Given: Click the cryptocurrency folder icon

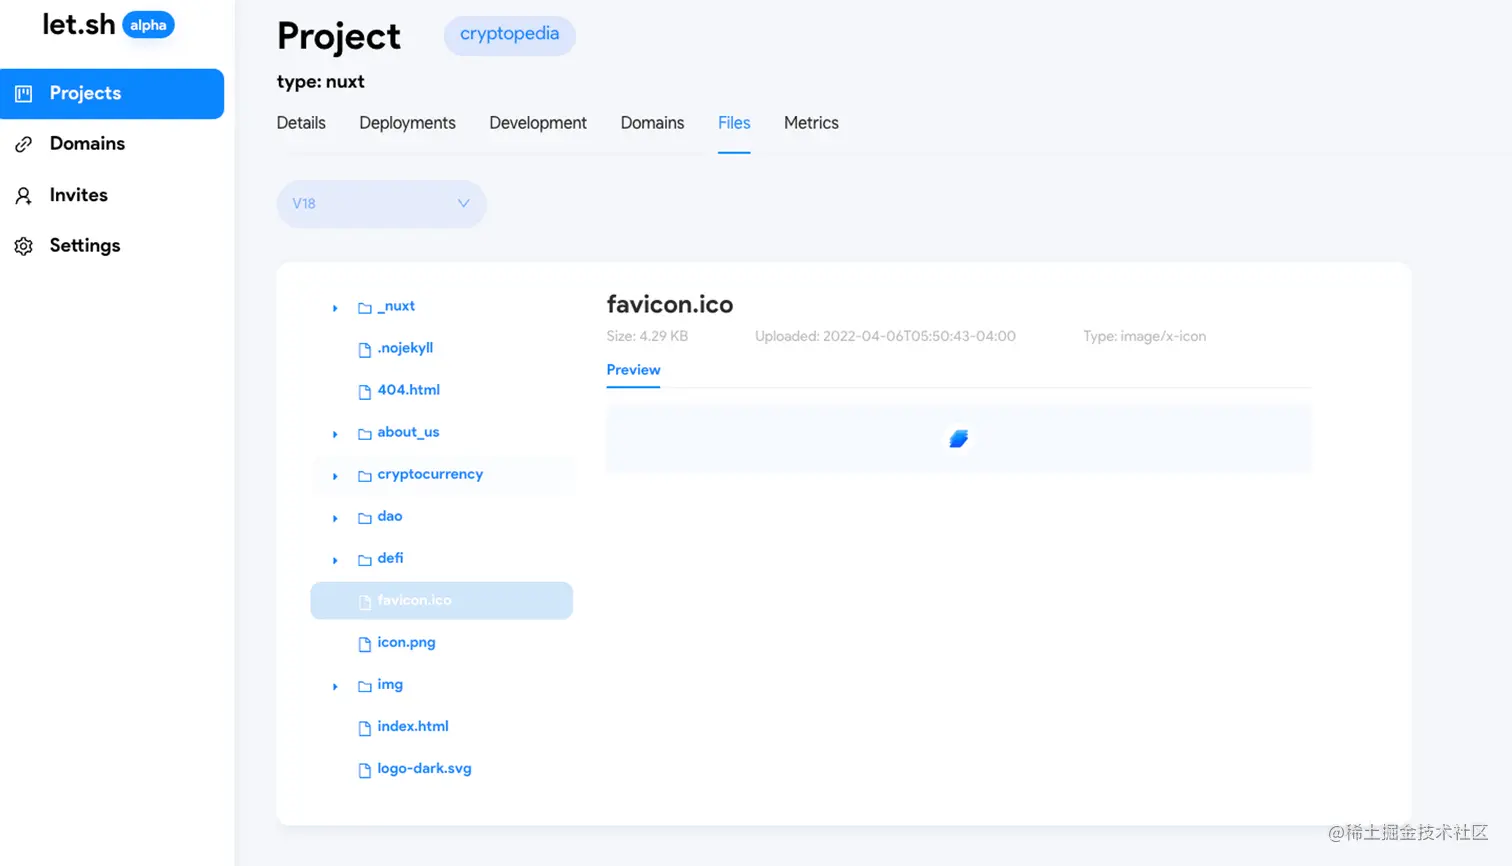Looking at the screenshot, I should 365,476.
